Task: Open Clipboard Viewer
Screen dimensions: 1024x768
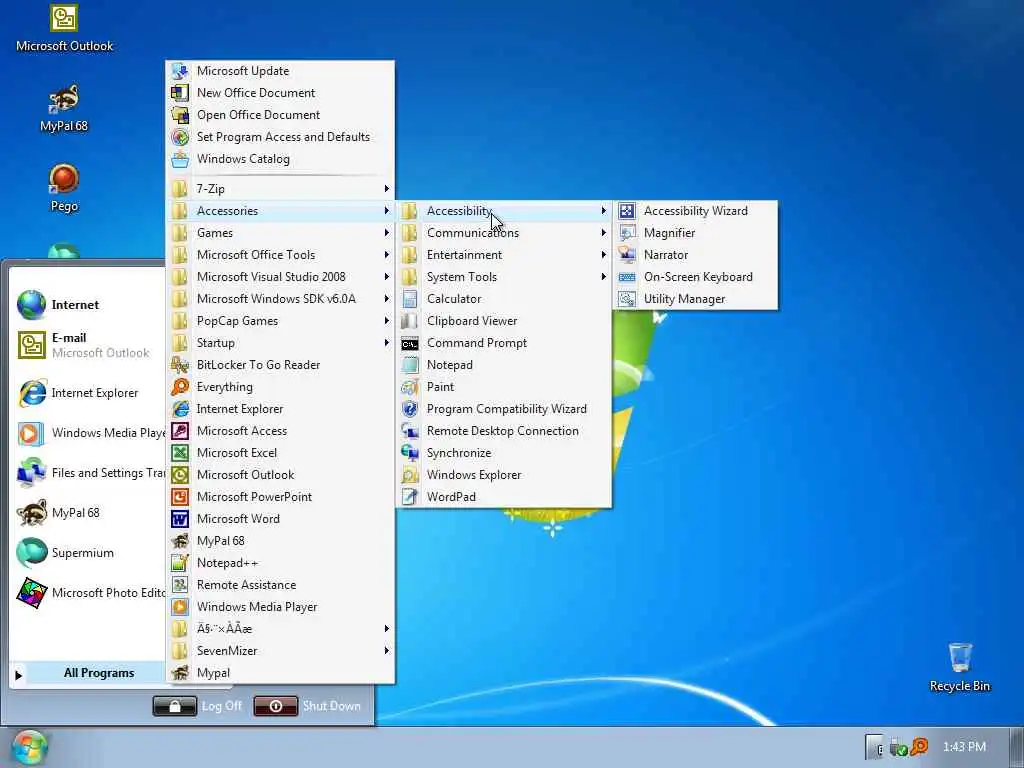Action: (x=504, y=321)
